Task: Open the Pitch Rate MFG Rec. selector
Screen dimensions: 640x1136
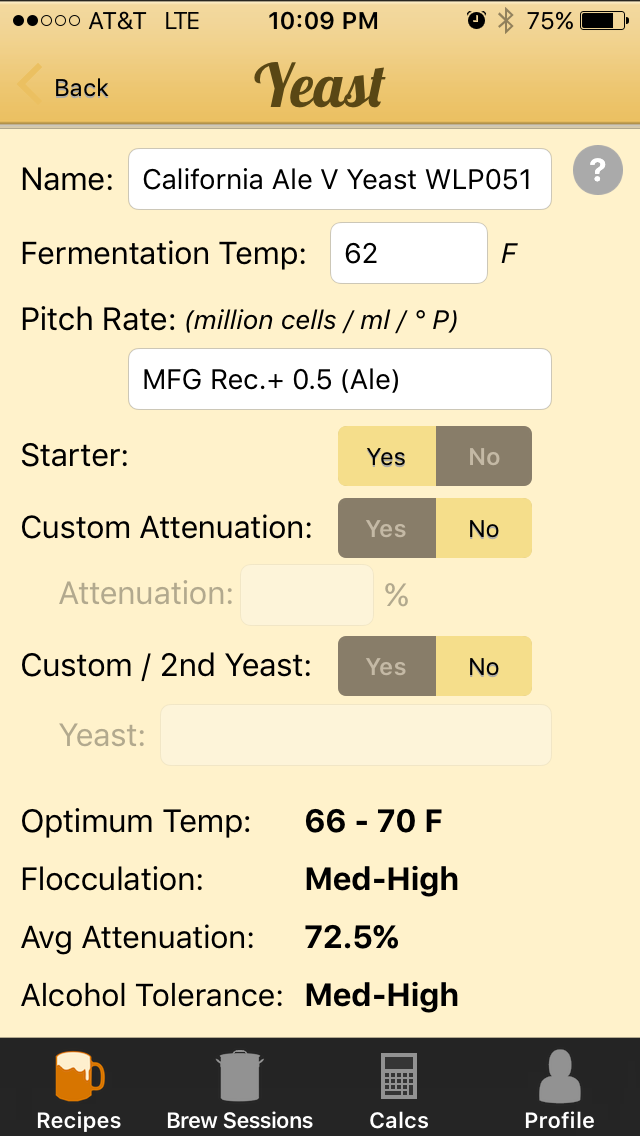Action: click(340, 379)
